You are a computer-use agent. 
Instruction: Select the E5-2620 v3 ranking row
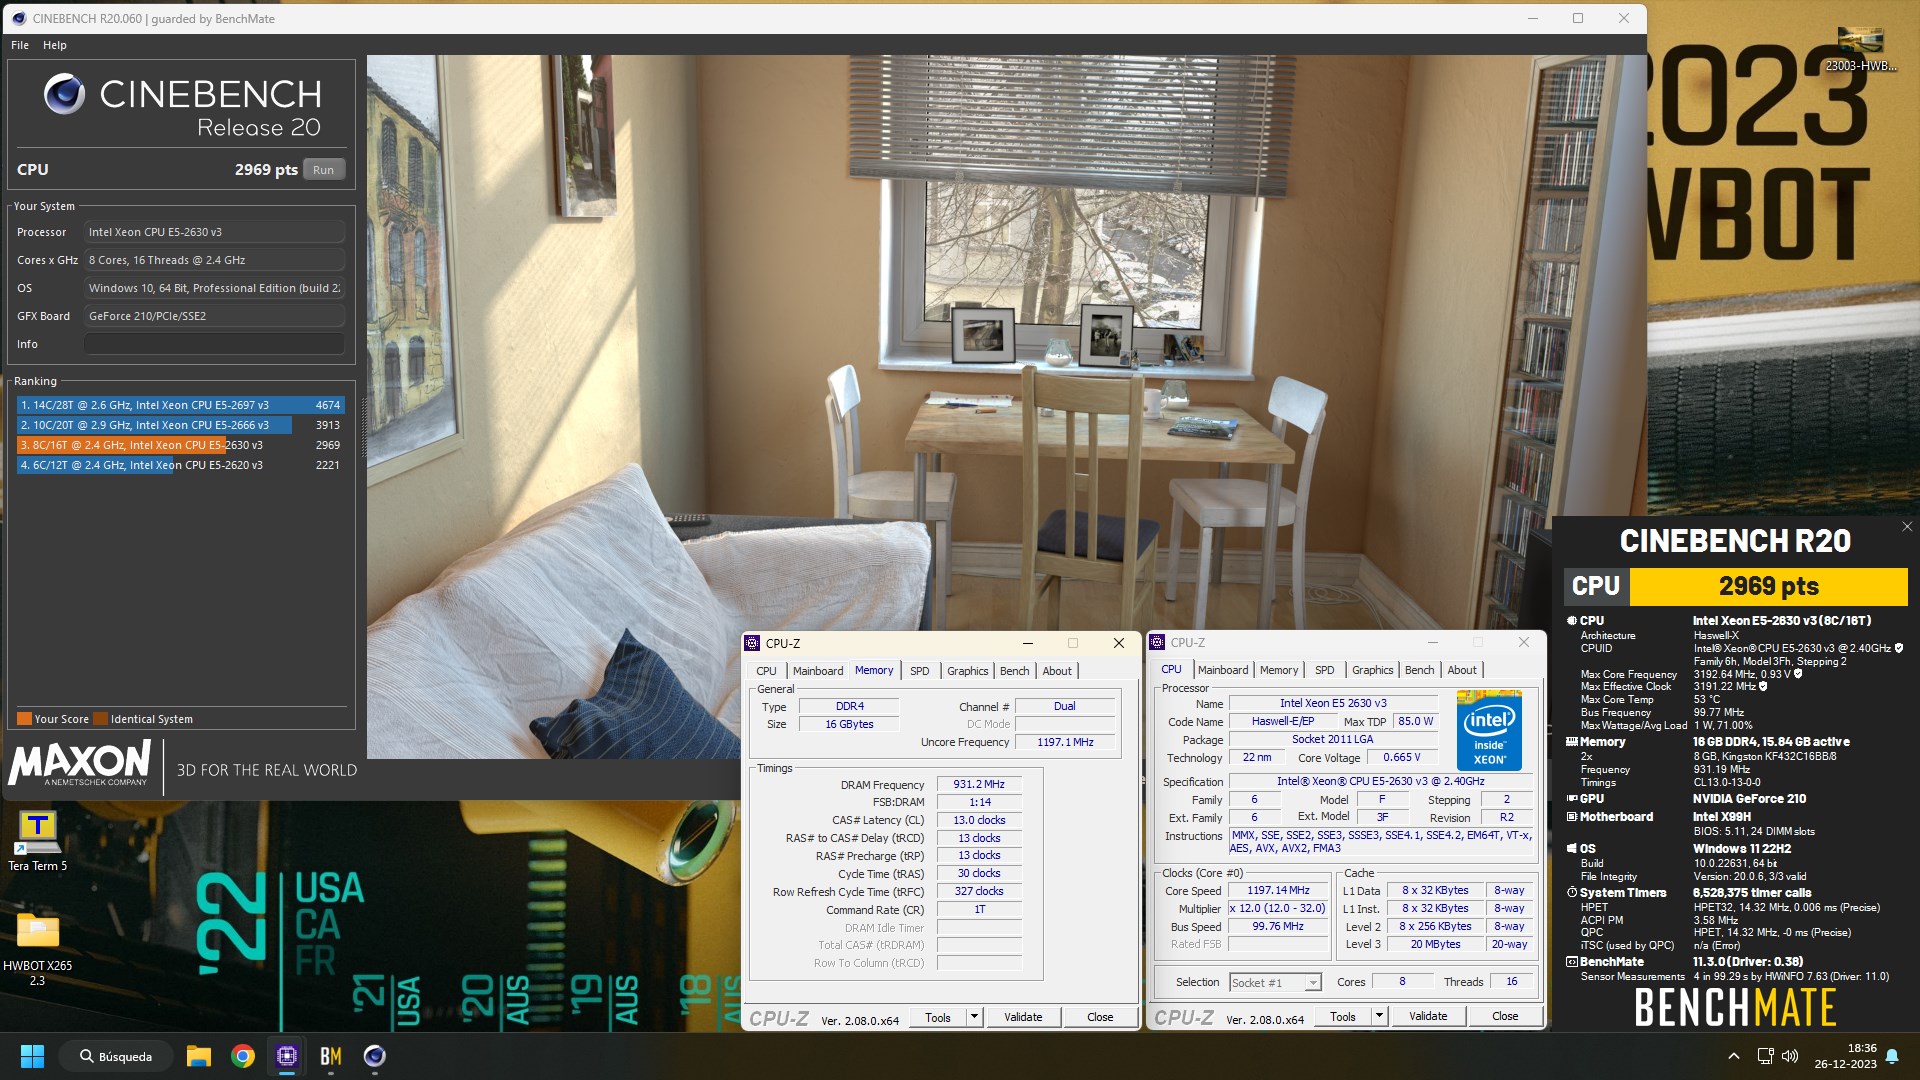click(x=180, y=465)
